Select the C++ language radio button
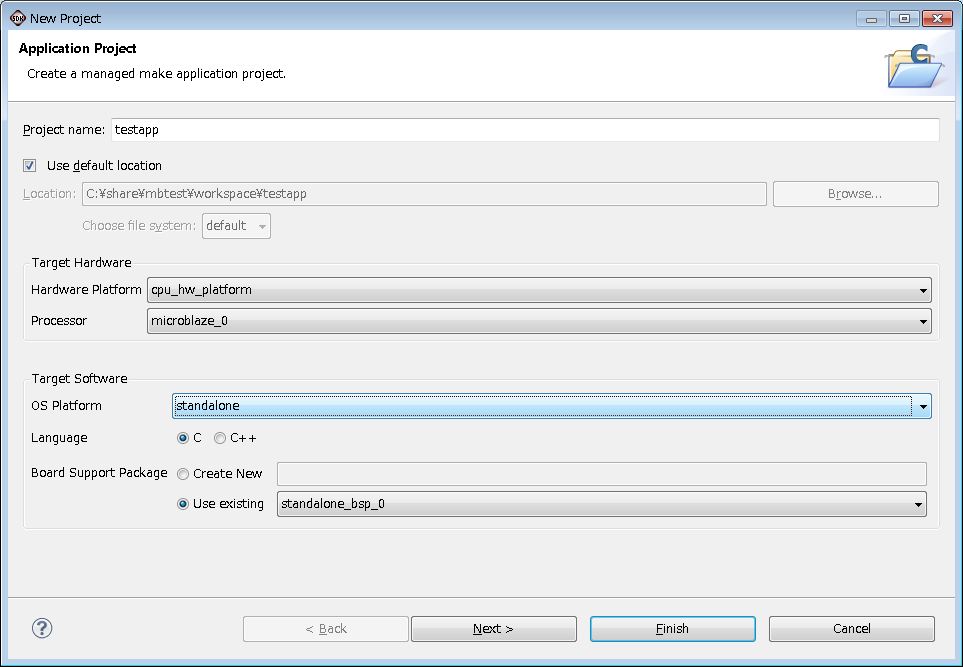The width and height of the screenshot is (963, 667). point(220,438)
